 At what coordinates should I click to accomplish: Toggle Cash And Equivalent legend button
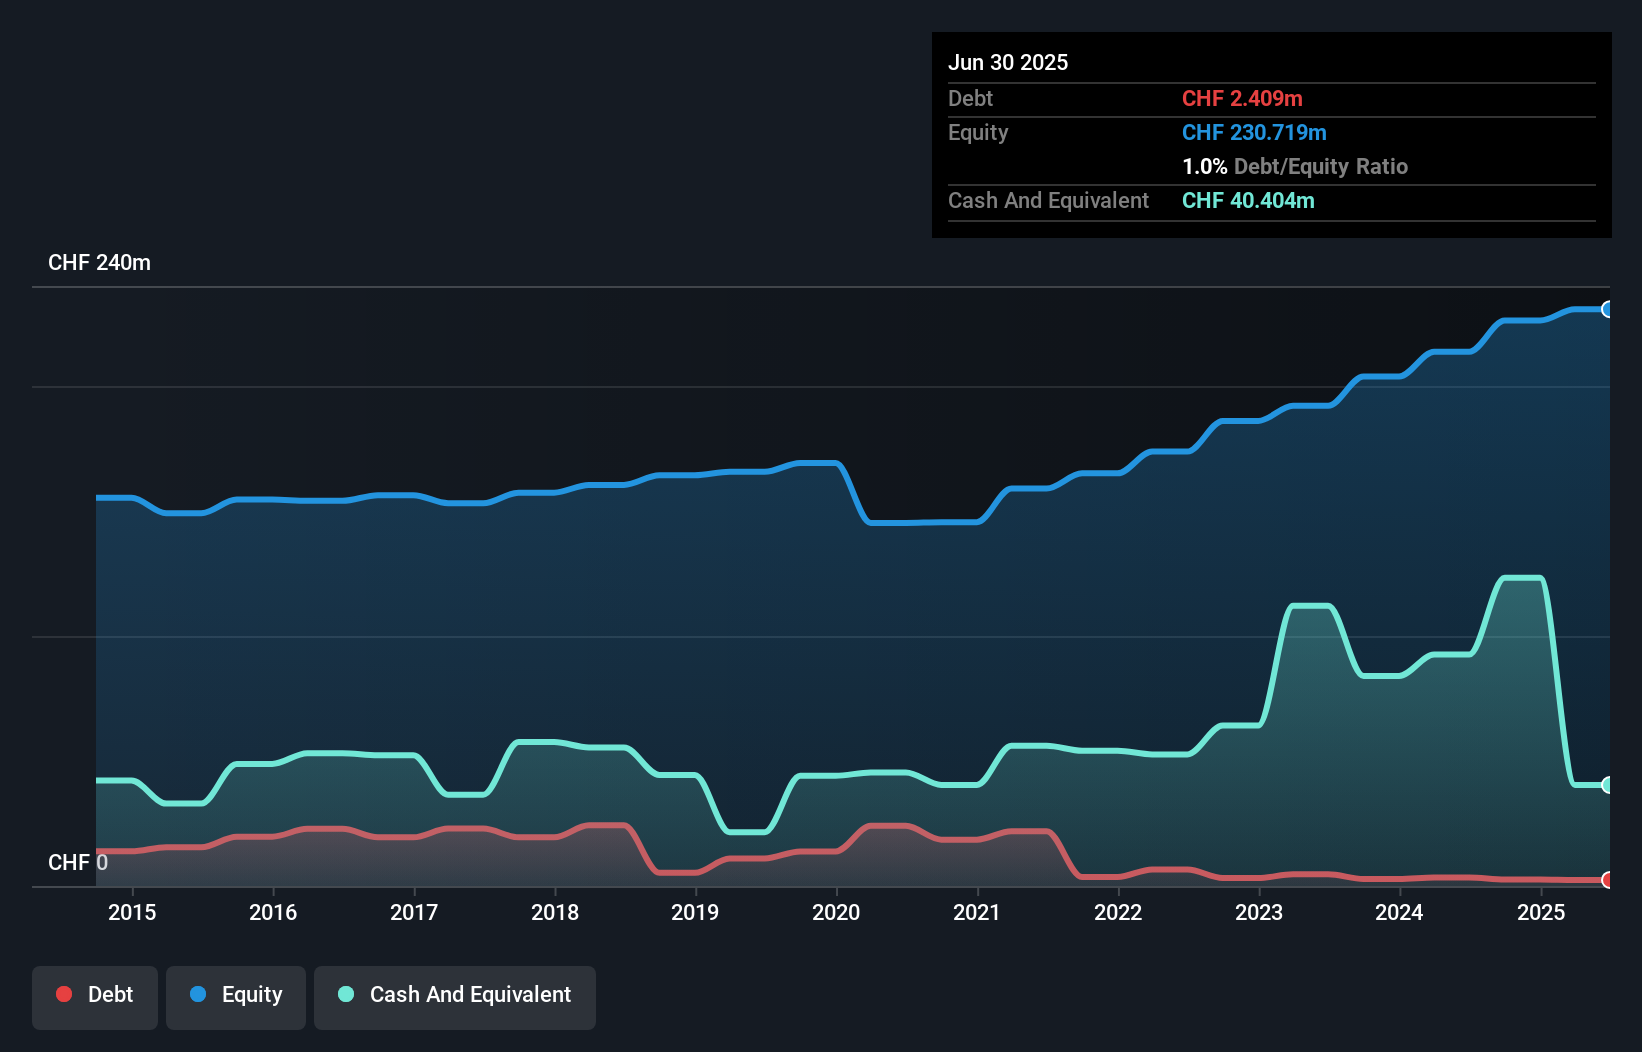click(x=455, y=997)
